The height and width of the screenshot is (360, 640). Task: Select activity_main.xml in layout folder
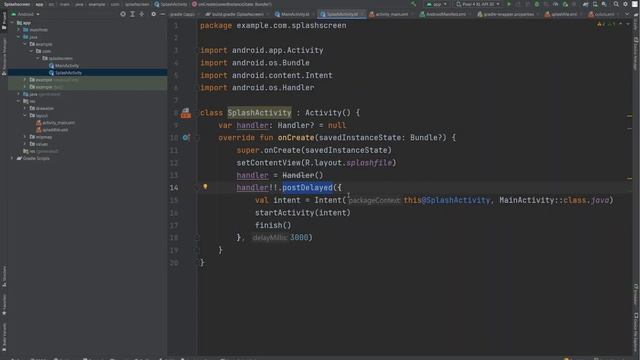coord(58,123)
